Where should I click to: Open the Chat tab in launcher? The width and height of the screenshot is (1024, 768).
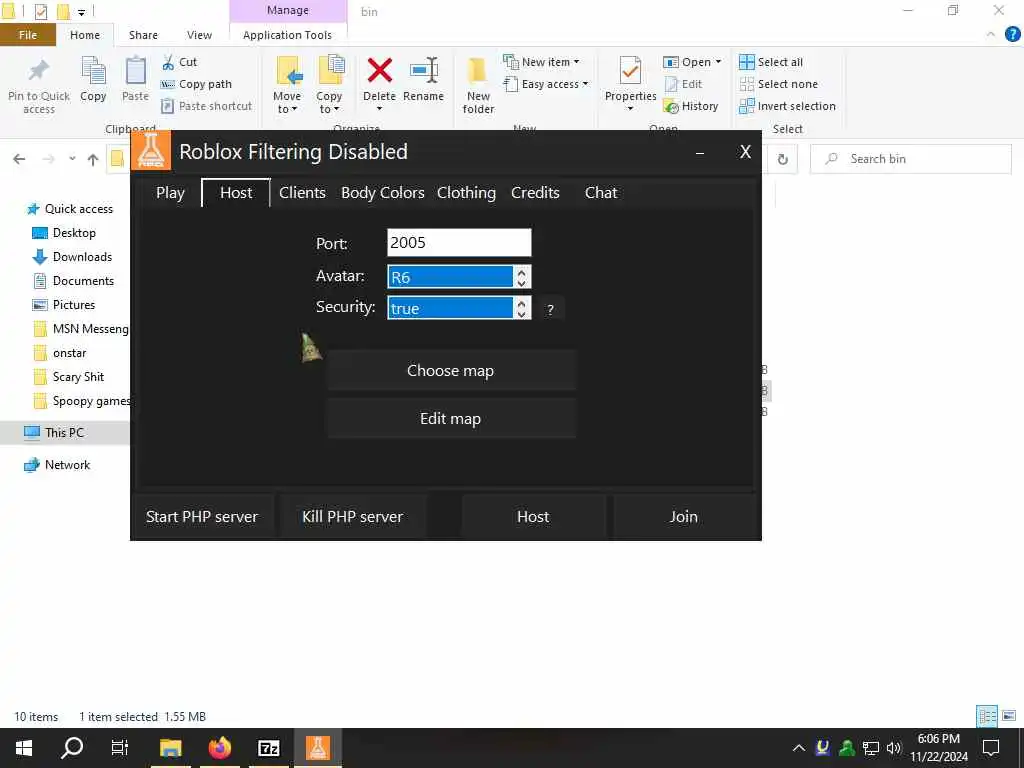[x=601, y=193]
